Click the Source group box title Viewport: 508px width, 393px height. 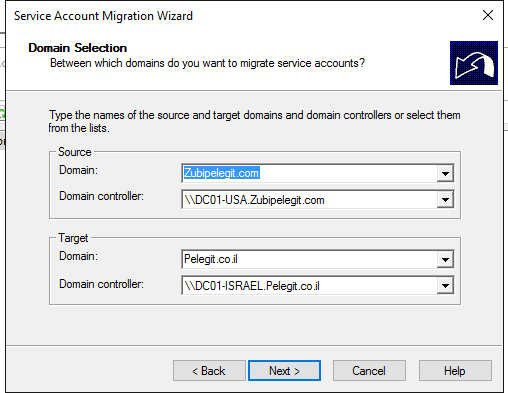[74, 152]
